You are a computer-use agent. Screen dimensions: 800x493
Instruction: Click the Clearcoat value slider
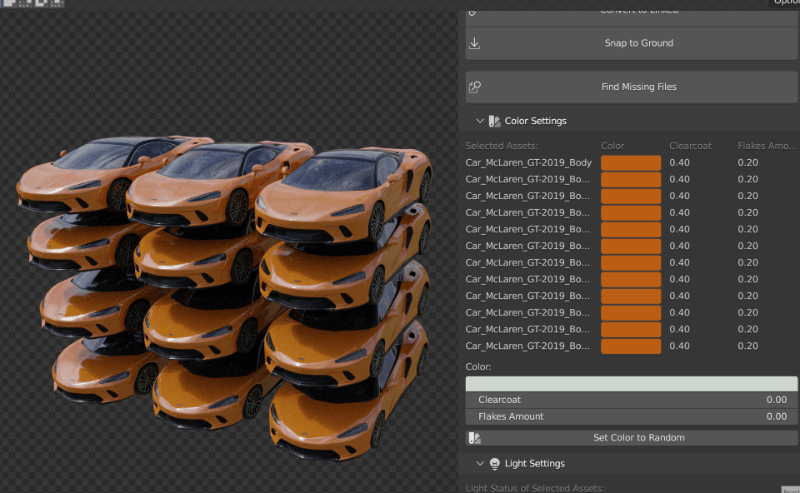[x=631, y=400]
